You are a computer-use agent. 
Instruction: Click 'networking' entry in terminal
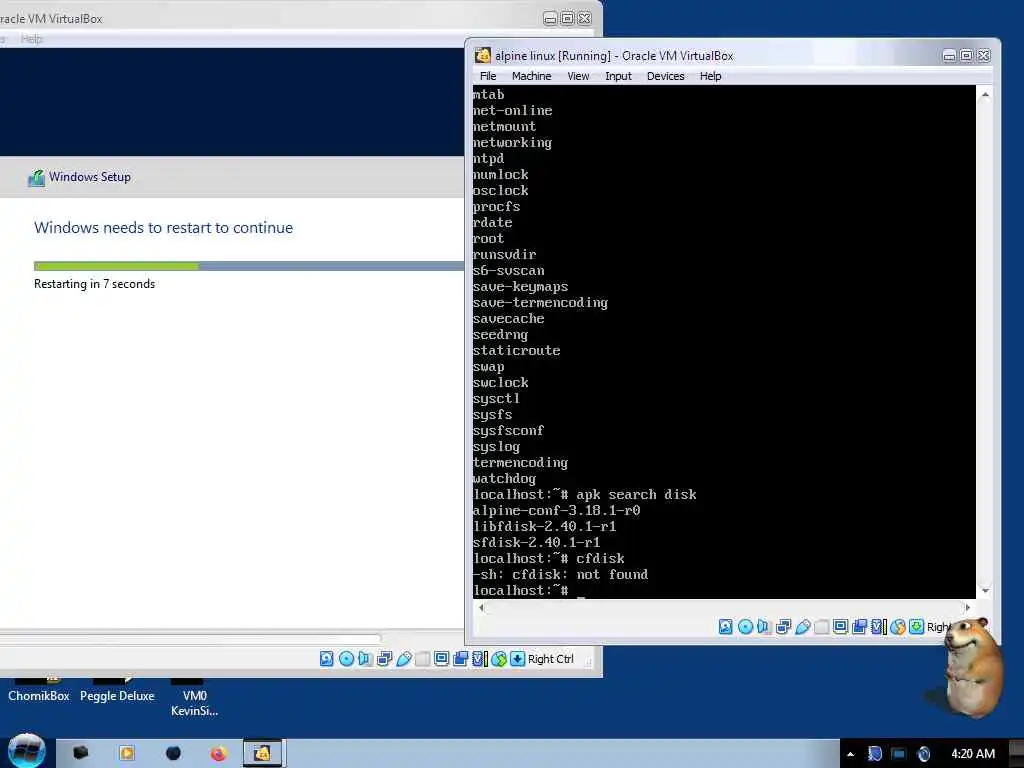pos(512,142)
